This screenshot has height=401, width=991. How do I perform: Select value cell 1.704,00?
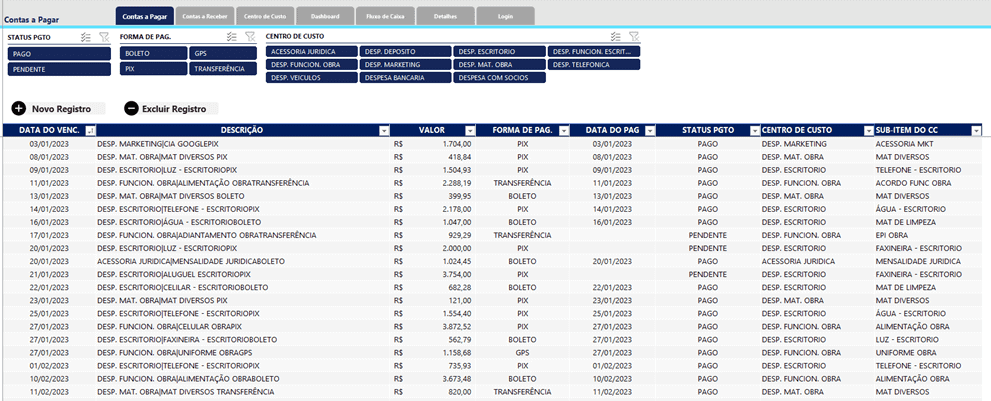[433, 144]
